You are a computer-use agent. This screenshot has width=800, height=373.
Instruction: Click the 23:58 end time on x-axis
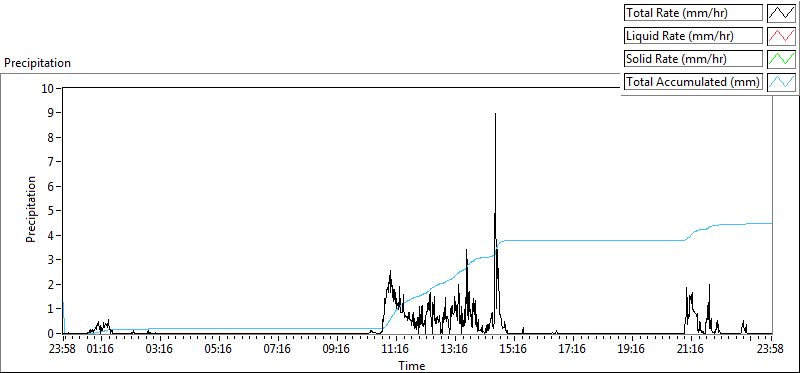click(x=771, y=349)
